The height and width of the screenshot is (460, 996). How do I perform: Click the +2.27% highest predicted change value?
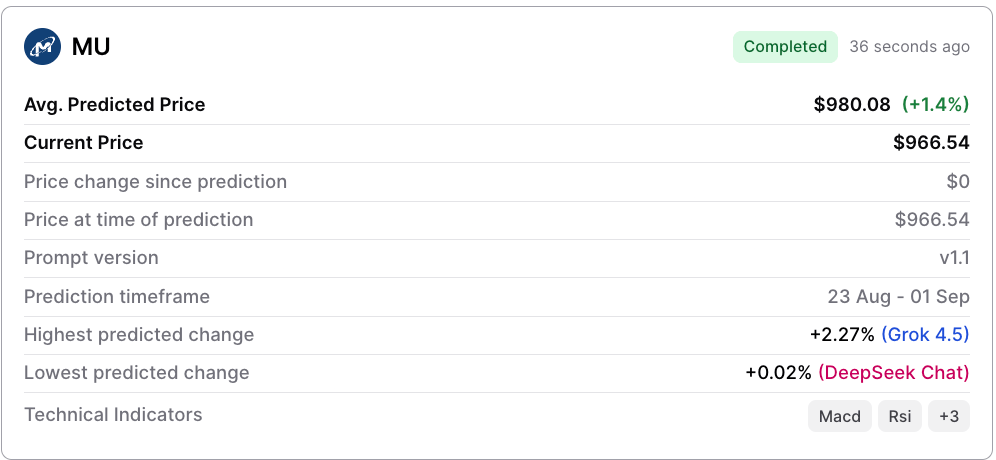tap(842, 334)
